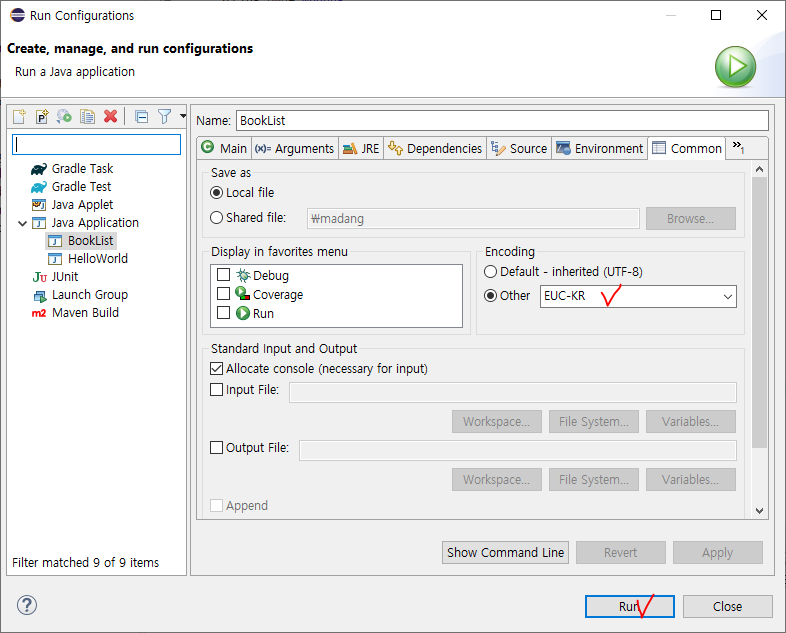Viewport: 786px width, 633px height.
Task: Click the New launch configuration icon
Action: pyautogui.click(x=19, y=117)
